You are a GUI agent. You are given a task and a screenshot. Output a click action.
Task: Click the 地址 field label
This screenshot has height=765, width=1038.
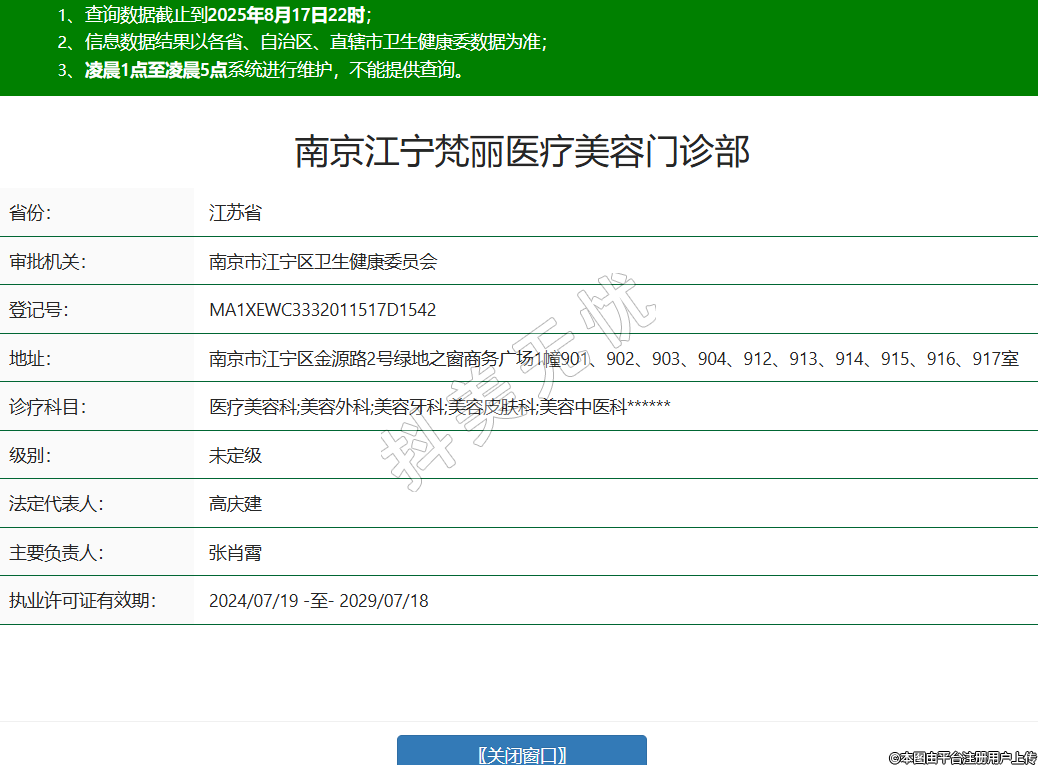click(x=30, y=359)
